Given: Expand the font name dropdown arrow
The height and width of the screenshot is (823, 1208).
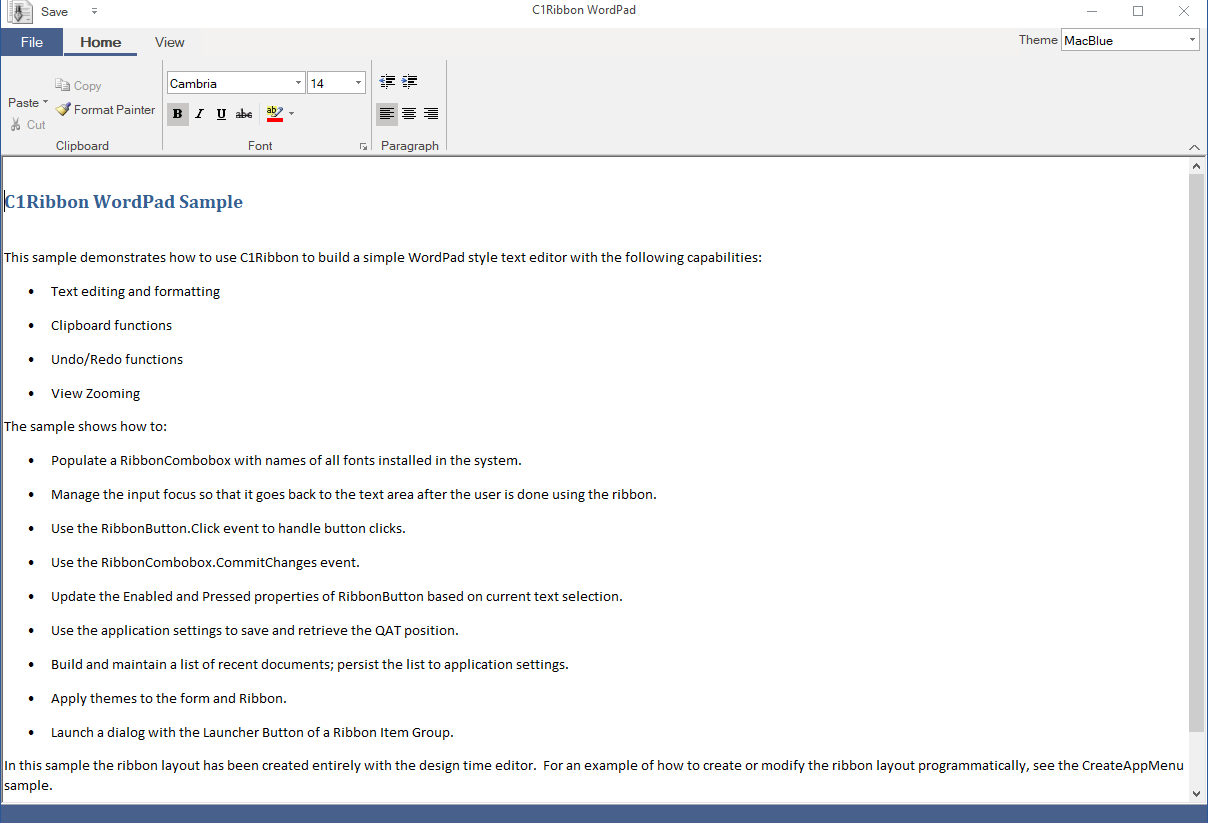Looking at the screenshot, I should point(298,83).
